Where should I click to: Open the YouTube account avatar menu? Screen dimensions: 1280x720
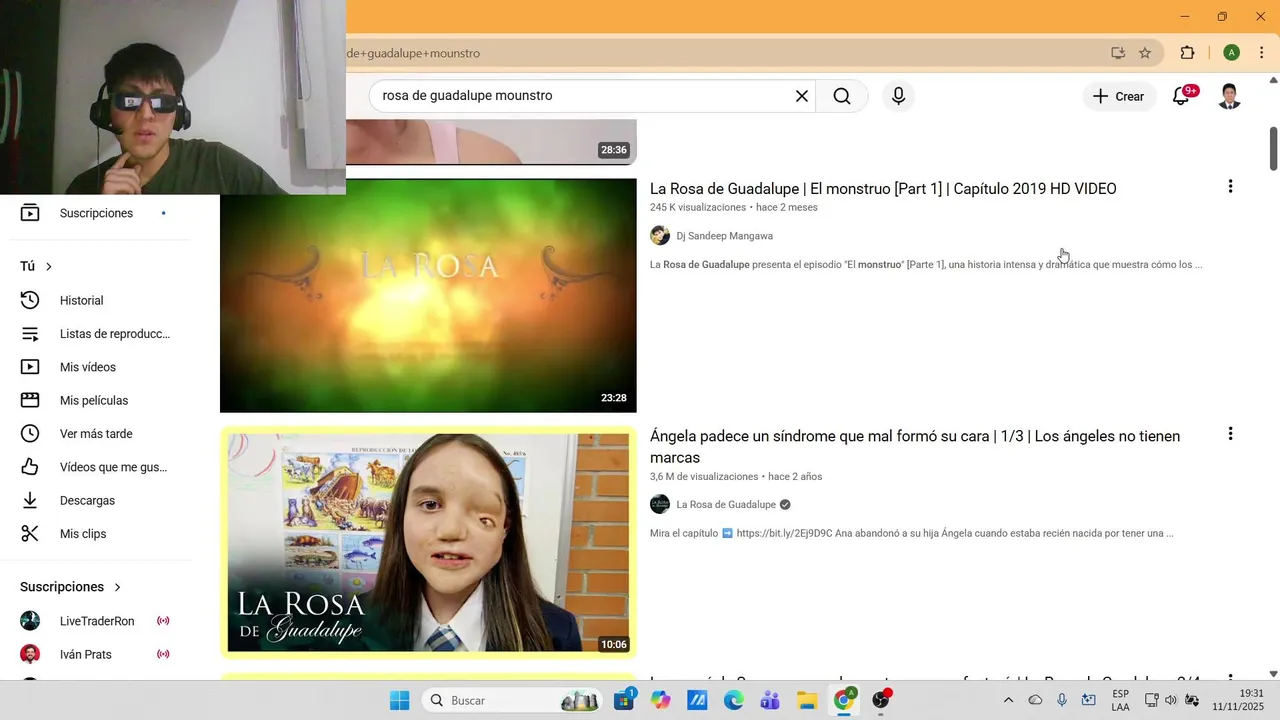coord(1230,96)
